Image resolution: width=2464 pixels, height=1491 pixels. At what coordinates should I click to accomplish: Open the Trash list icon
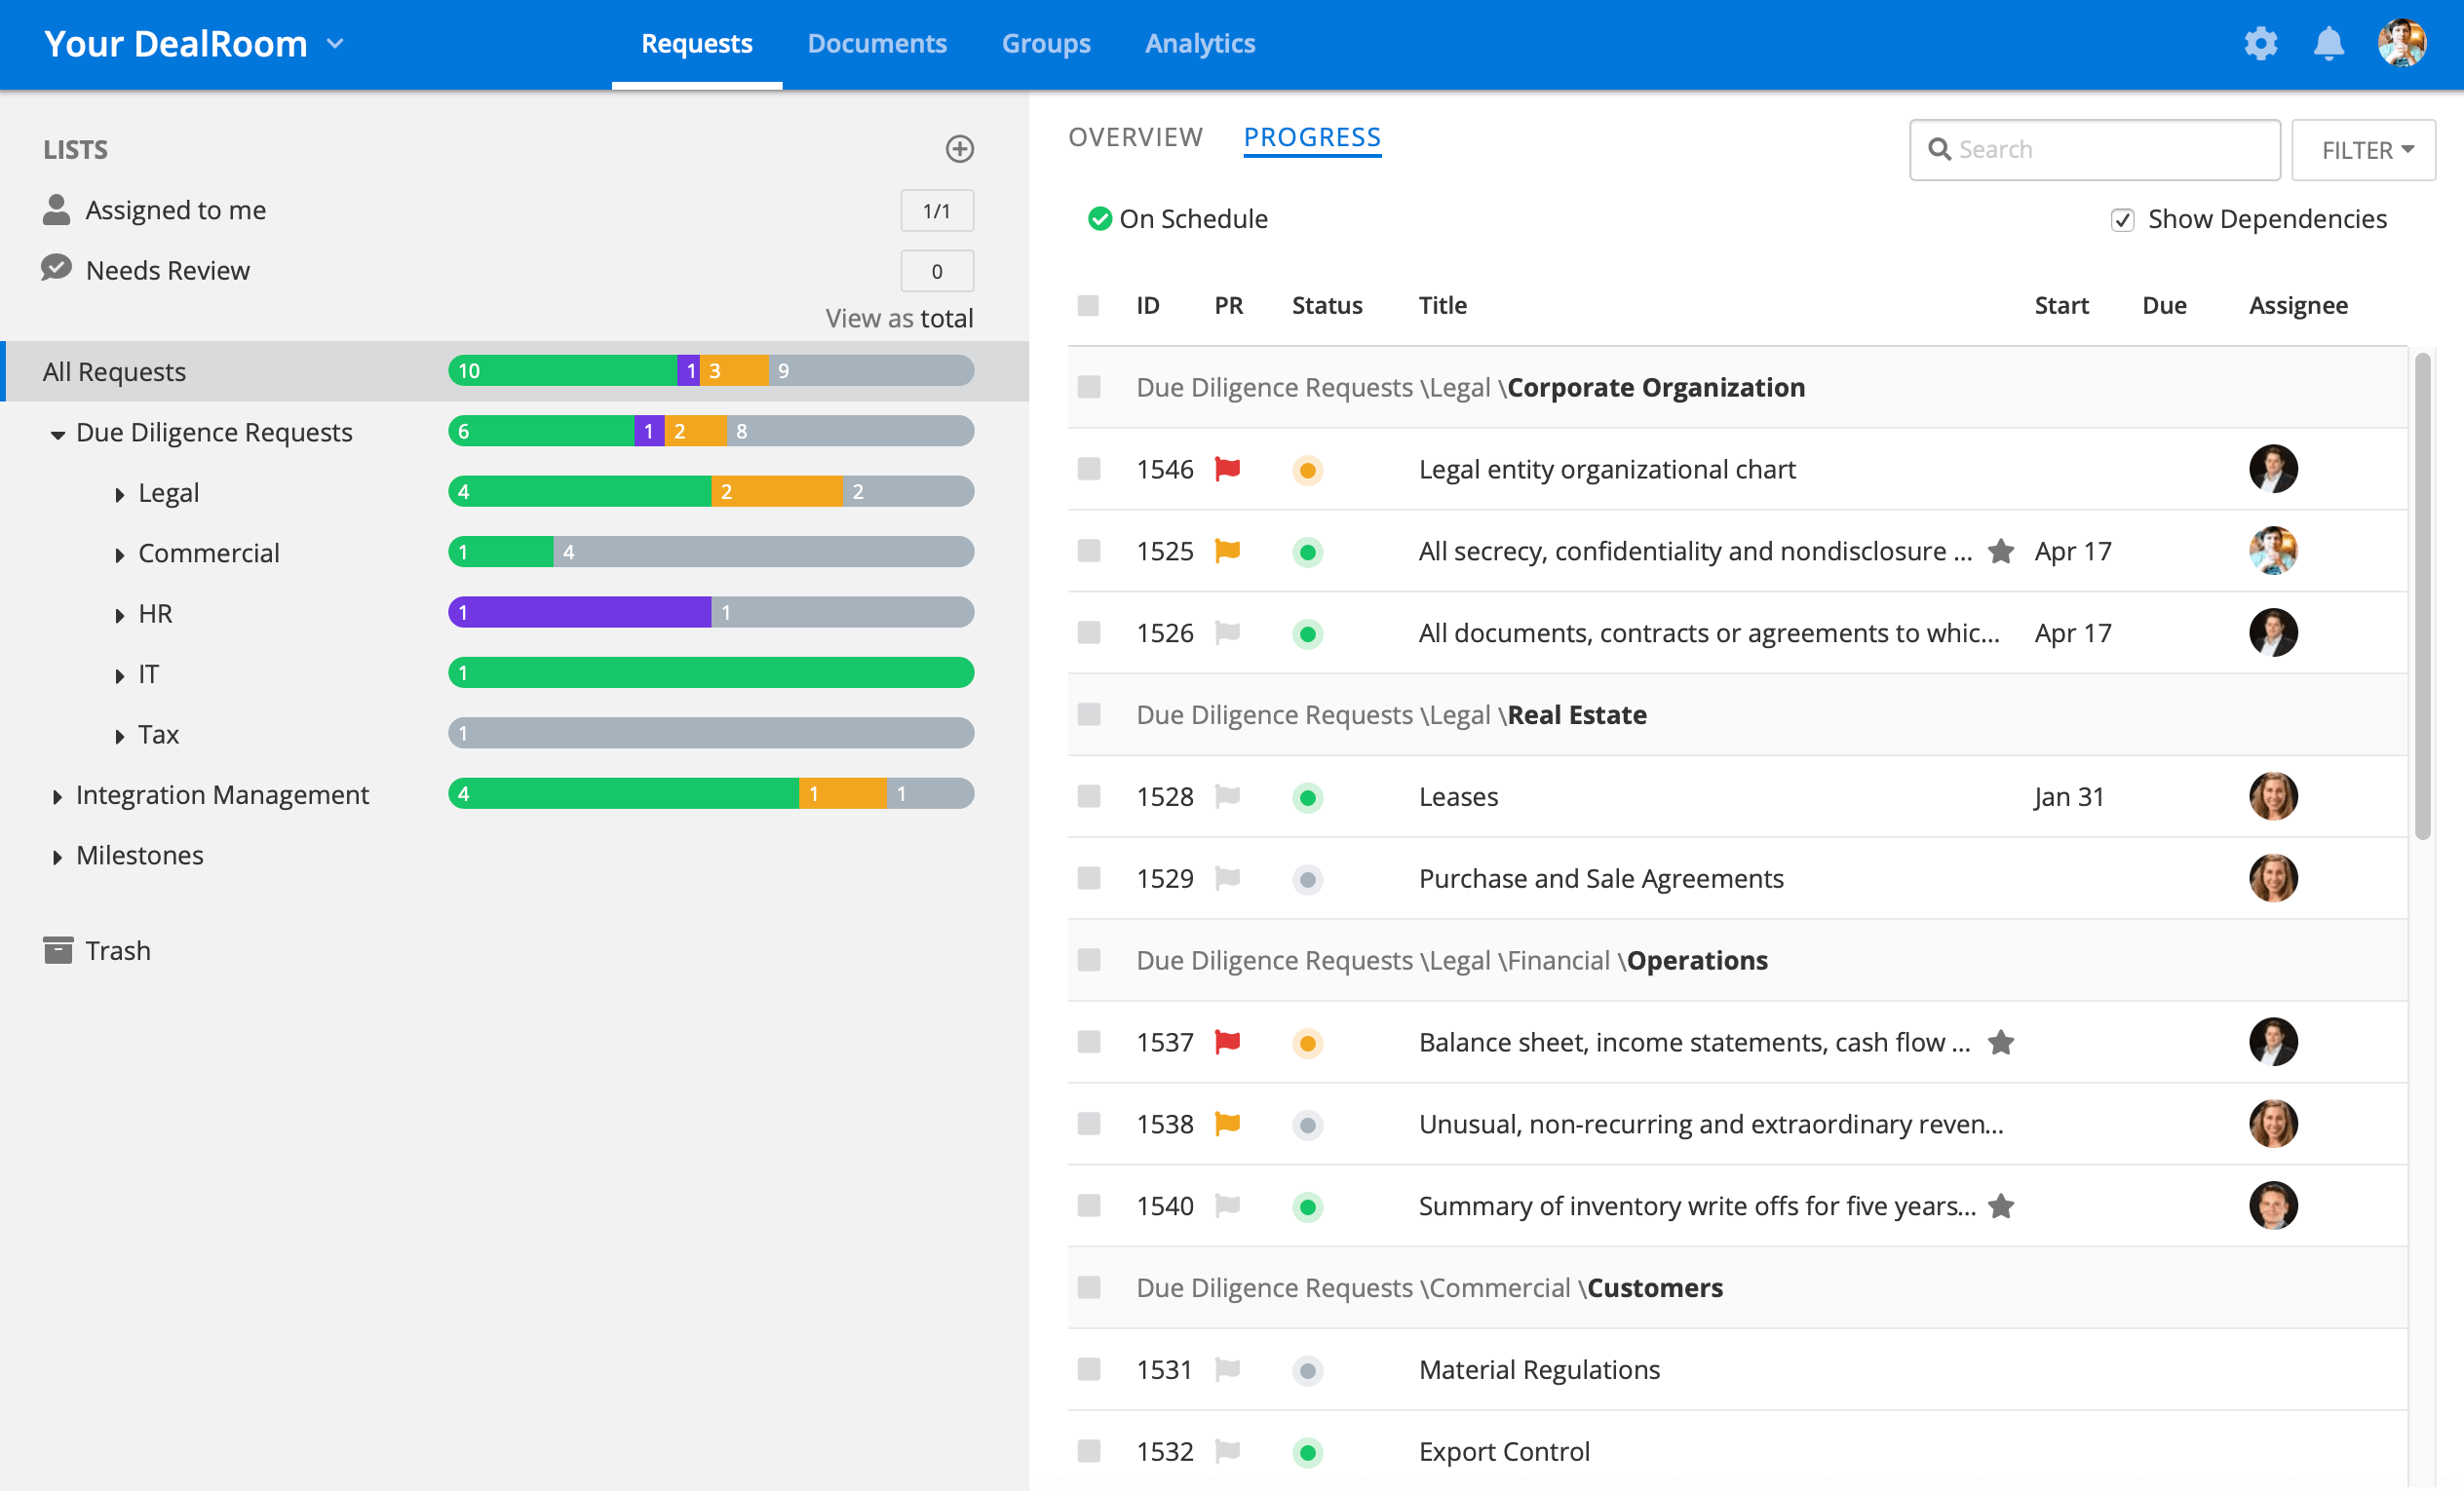[58, 950]
